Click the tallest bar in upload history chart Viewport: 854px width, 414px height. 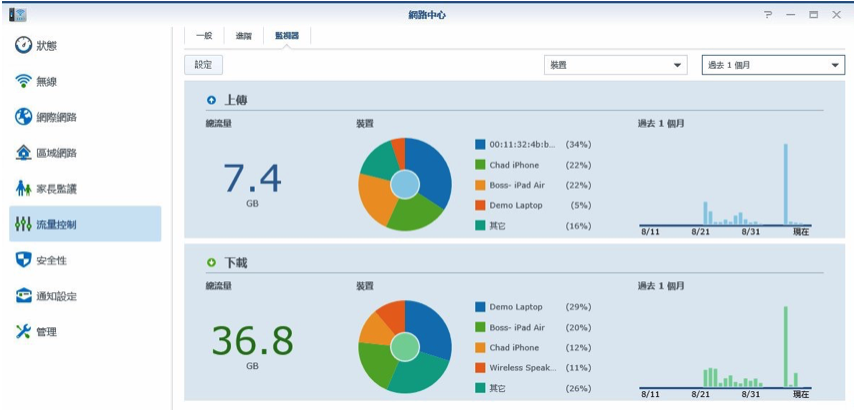click(786, 184)
